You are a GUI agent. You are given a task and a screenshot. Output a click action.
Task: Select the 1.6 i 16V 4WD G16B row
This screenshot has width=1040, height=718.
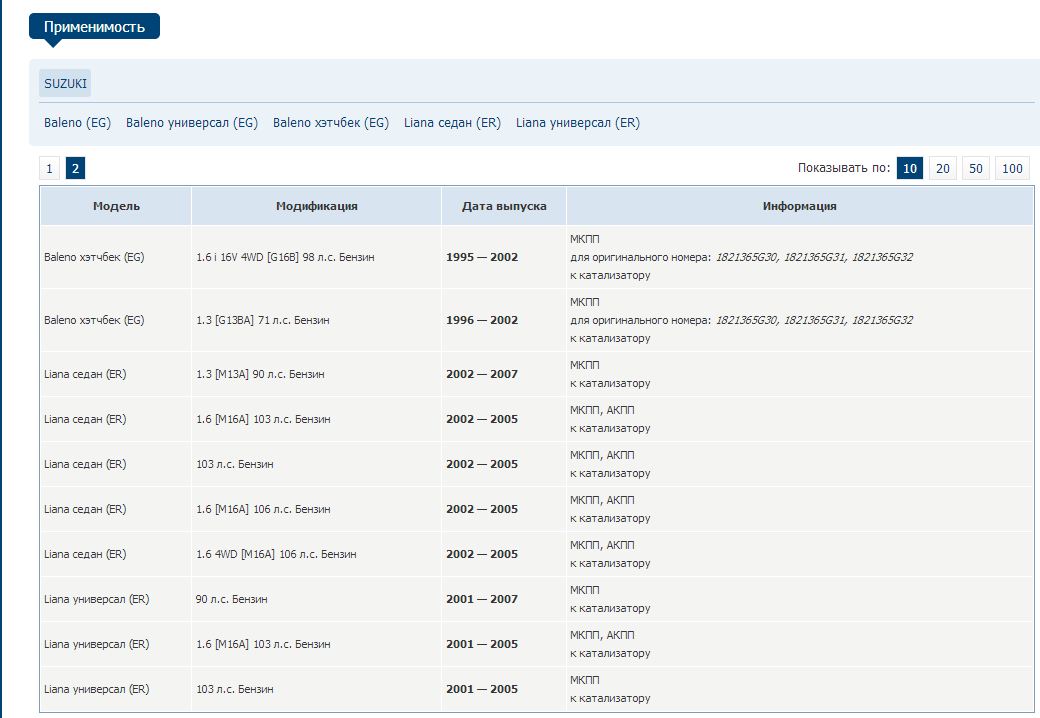click(285, 257)
